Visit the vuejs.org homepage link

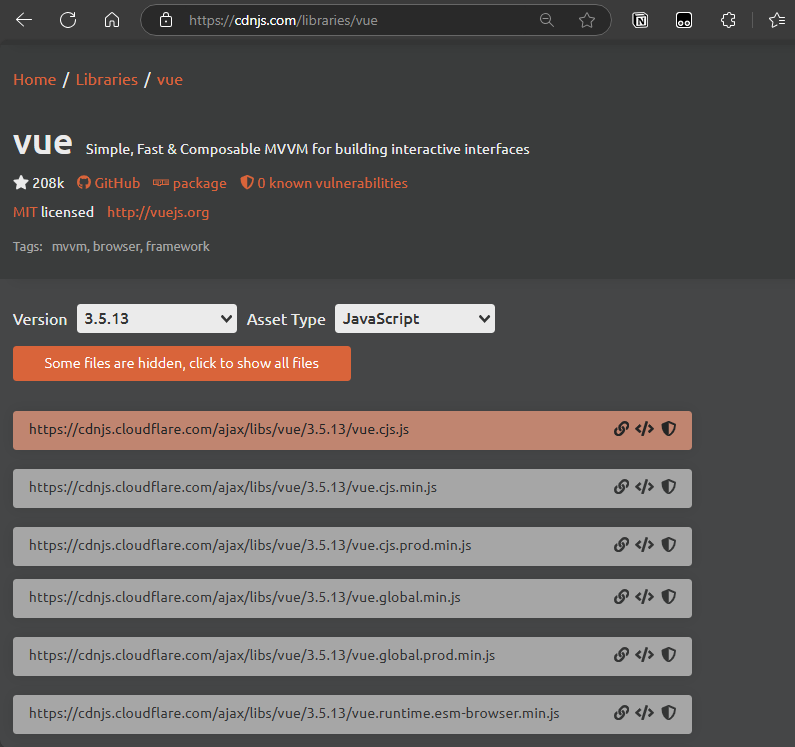(x=158, y=212)
